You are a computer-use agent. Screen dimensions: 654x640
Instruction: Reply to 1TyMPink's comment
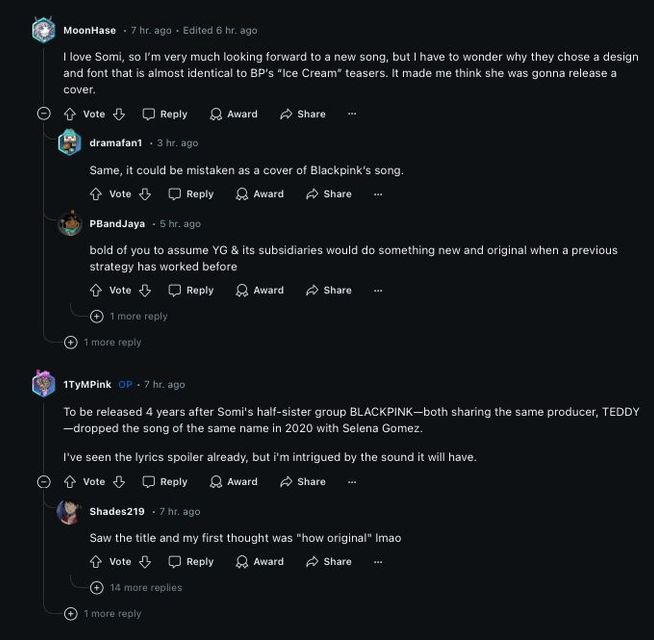click(164, 481)
